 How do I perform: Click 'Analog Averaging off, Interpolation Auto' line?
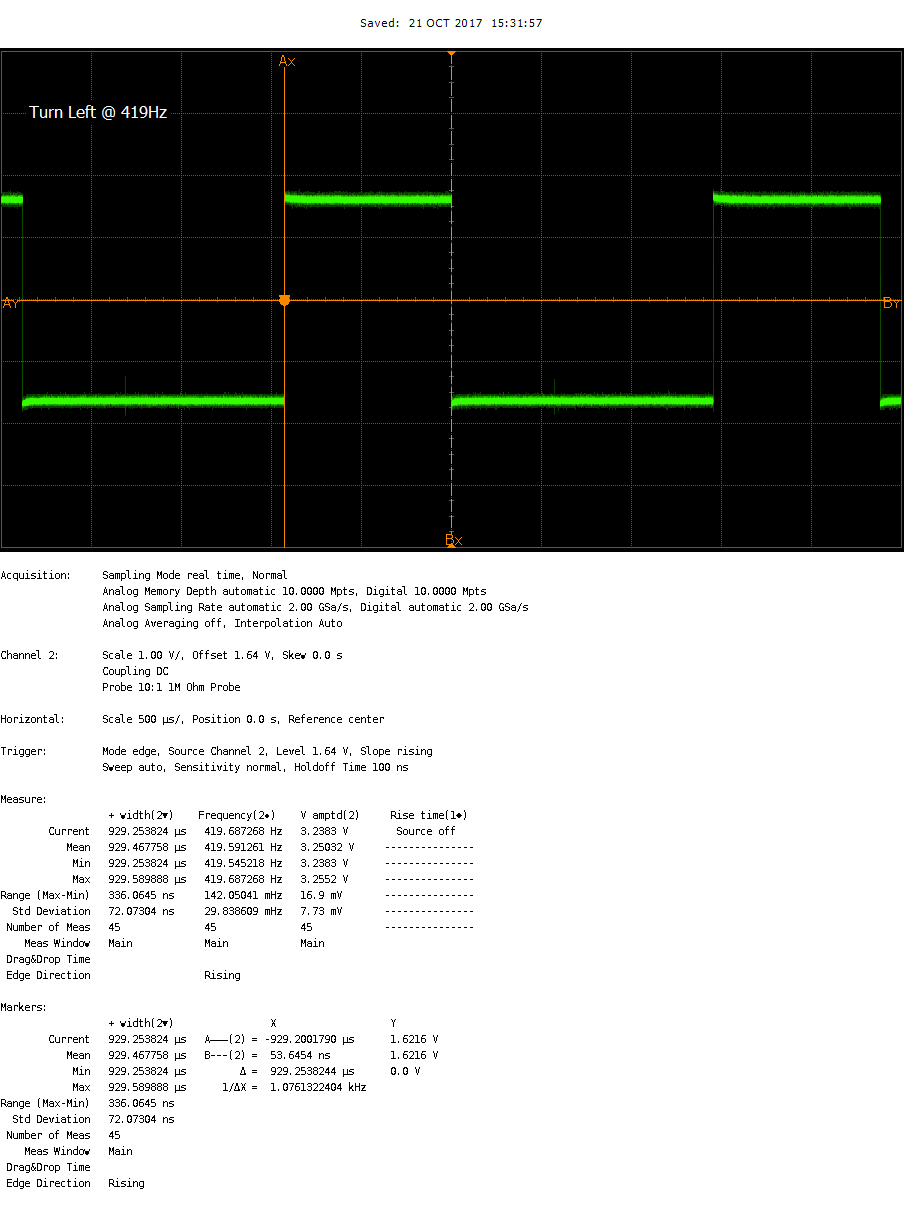pos(222,623)
